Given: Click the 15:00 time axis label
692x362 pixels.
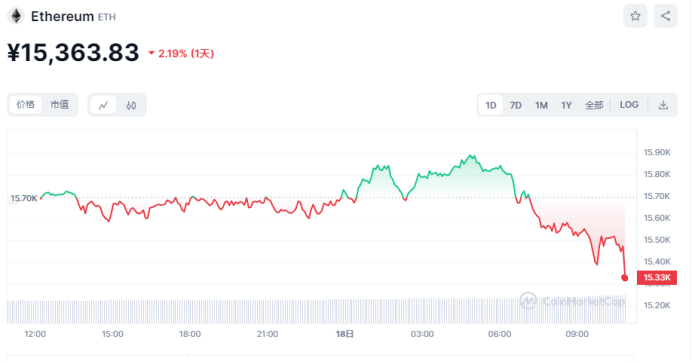Looking at the screenshot, I should point(113,334).
